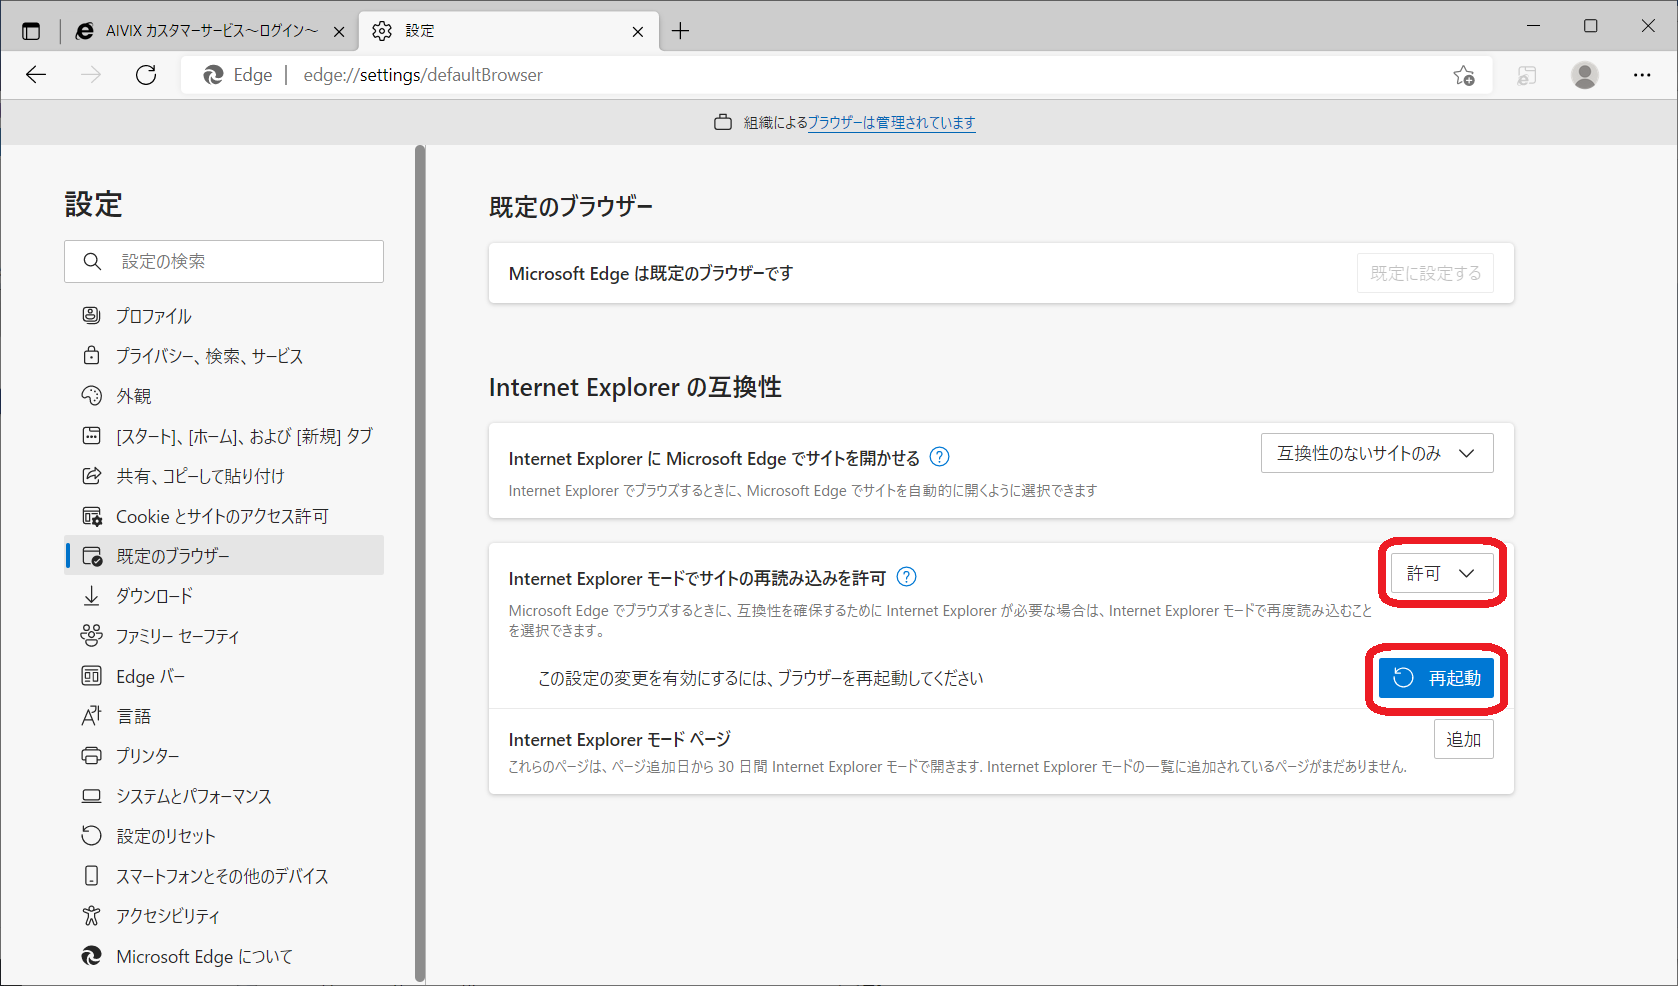Image resolution: width=1678 pixels, height=986 pixels.
Task: Open ブラウザーは管理されています link
Action: (891, 122)
